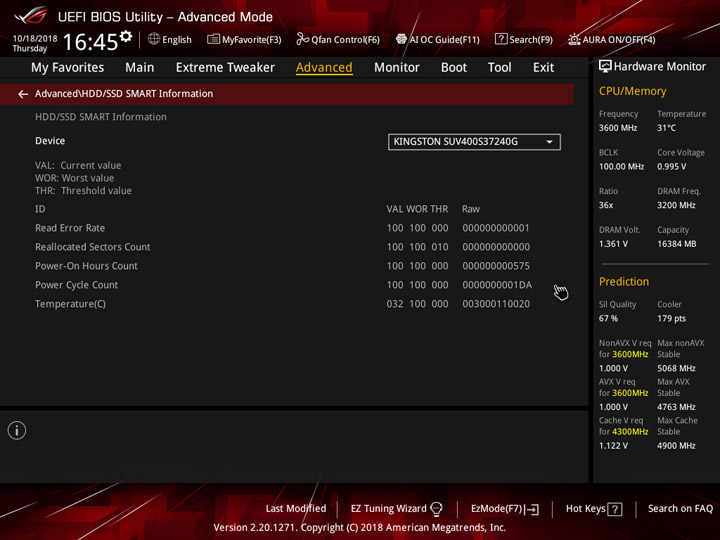Click the raw value 000000000575

coord(496,266)
